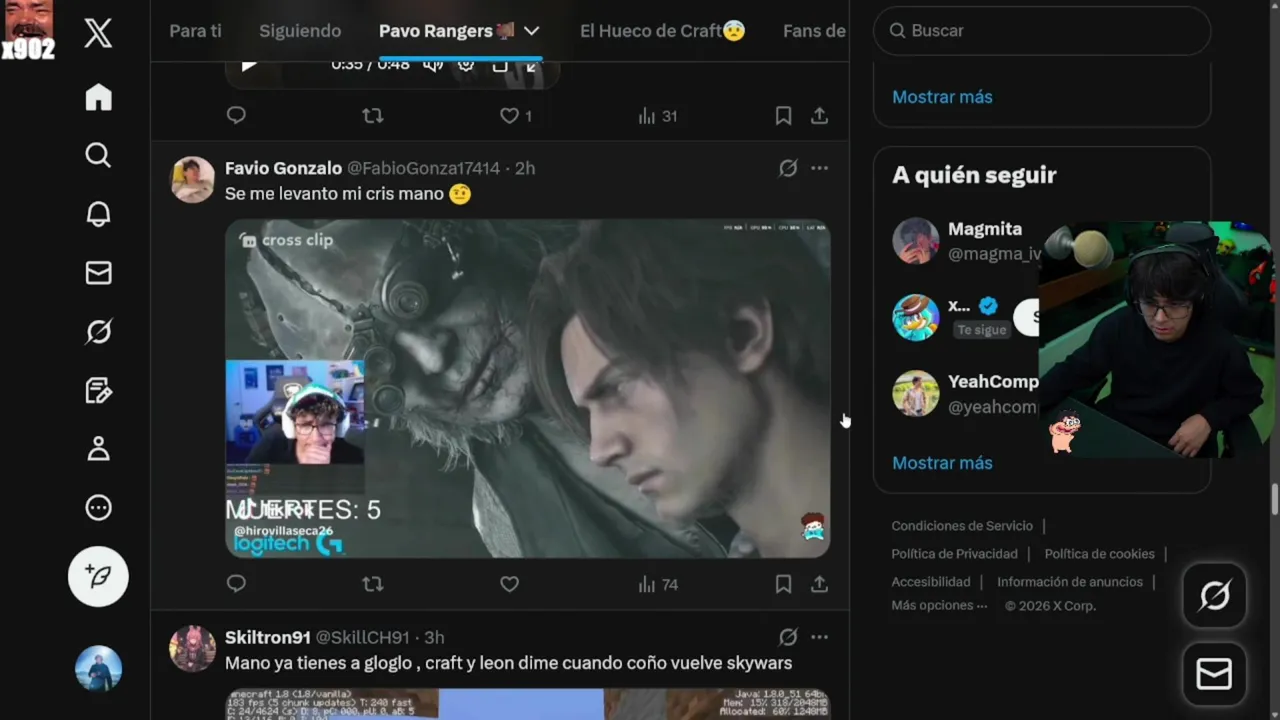
Task: Open Política de Privacidad link
Action: click(x=954, y=554)
